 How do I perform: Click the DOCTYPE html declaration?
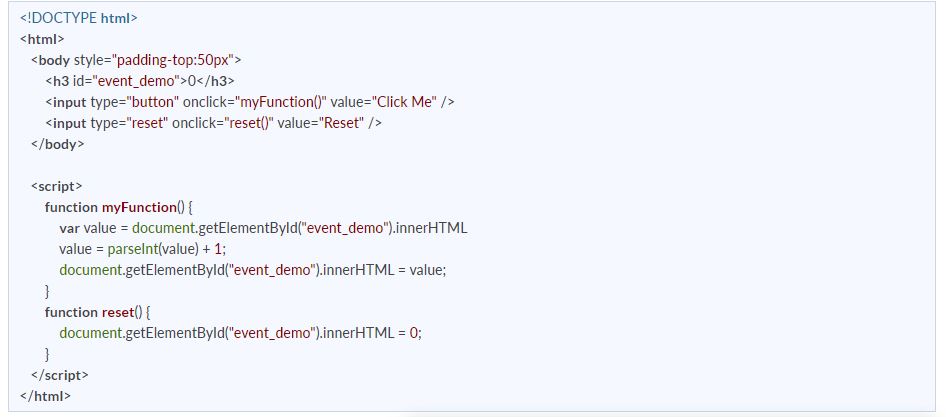click(79, 18)
